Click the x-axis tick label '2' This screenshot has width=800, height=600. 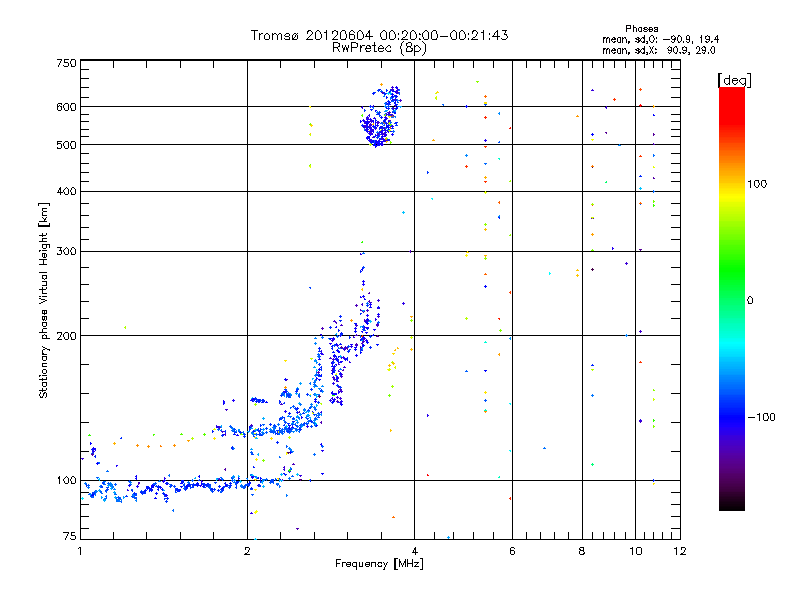click(x=247, y=551)
